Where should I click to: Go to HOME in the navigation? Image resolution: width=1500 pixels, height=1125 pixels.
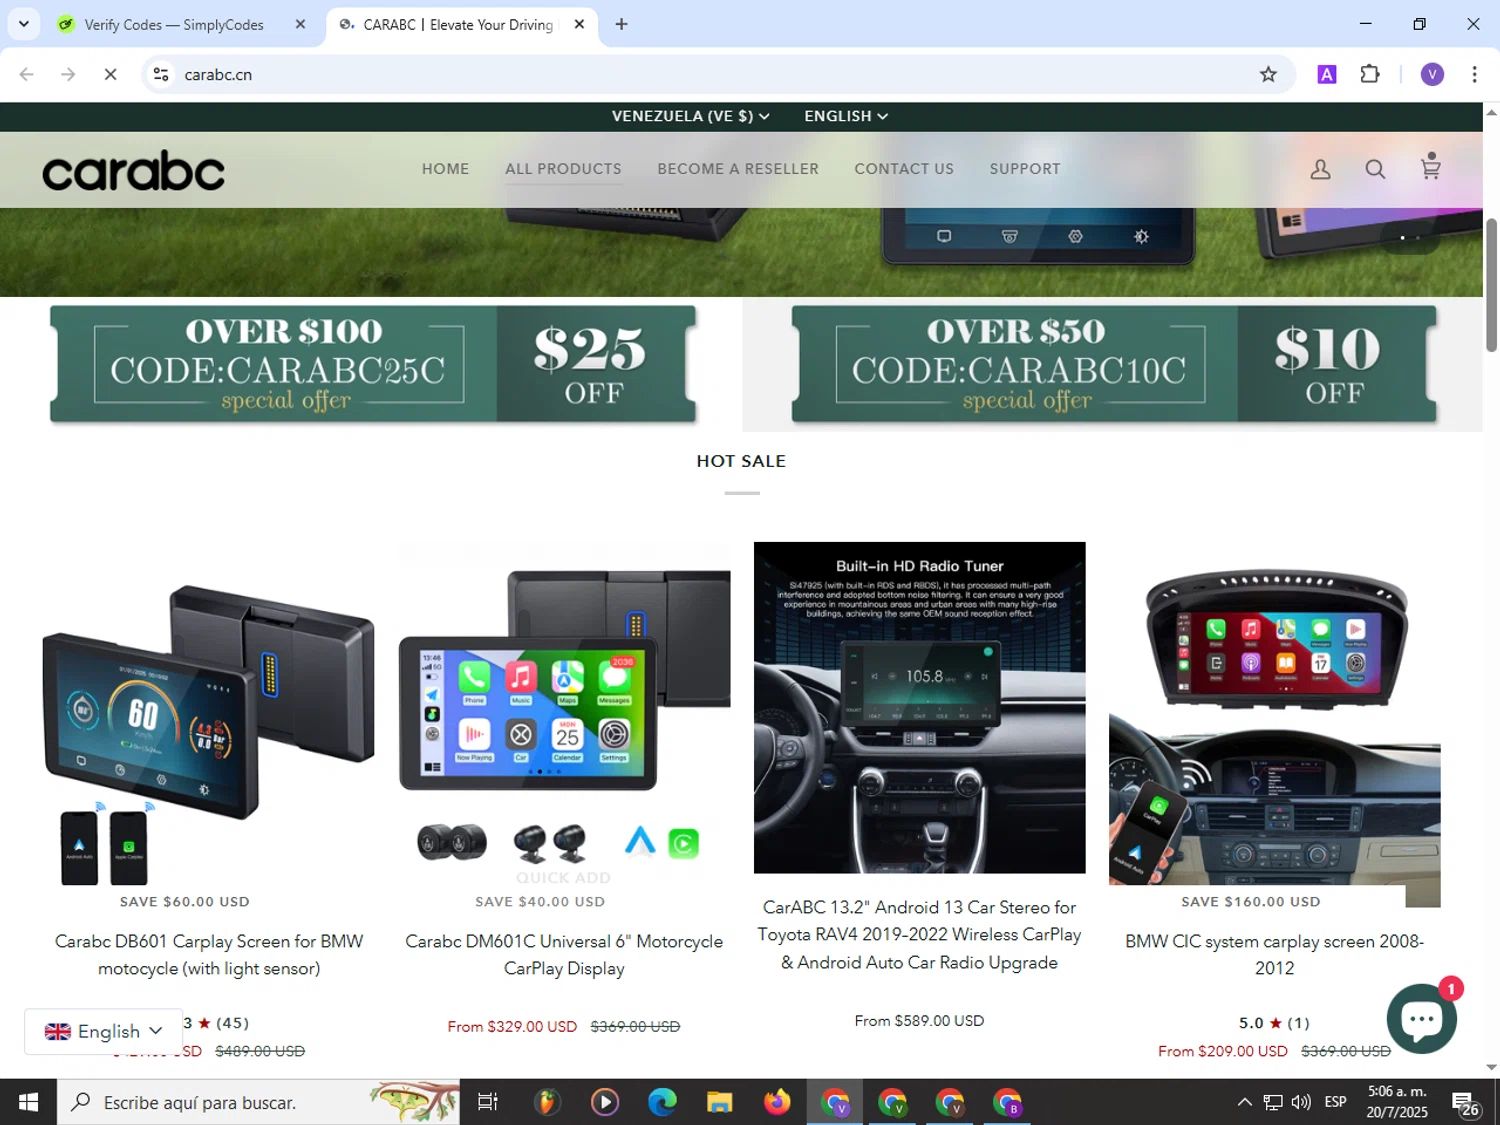click(445, 169)
